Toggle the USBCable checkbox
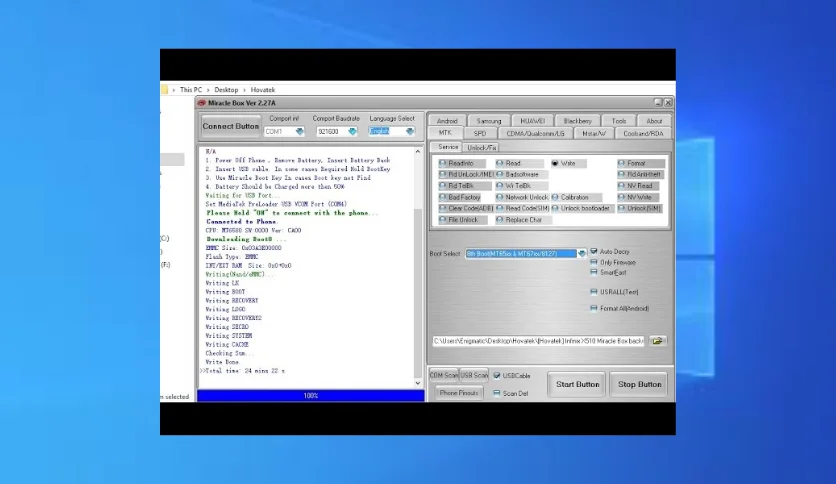This screenshot has width=836, height=484. [496, 375]
